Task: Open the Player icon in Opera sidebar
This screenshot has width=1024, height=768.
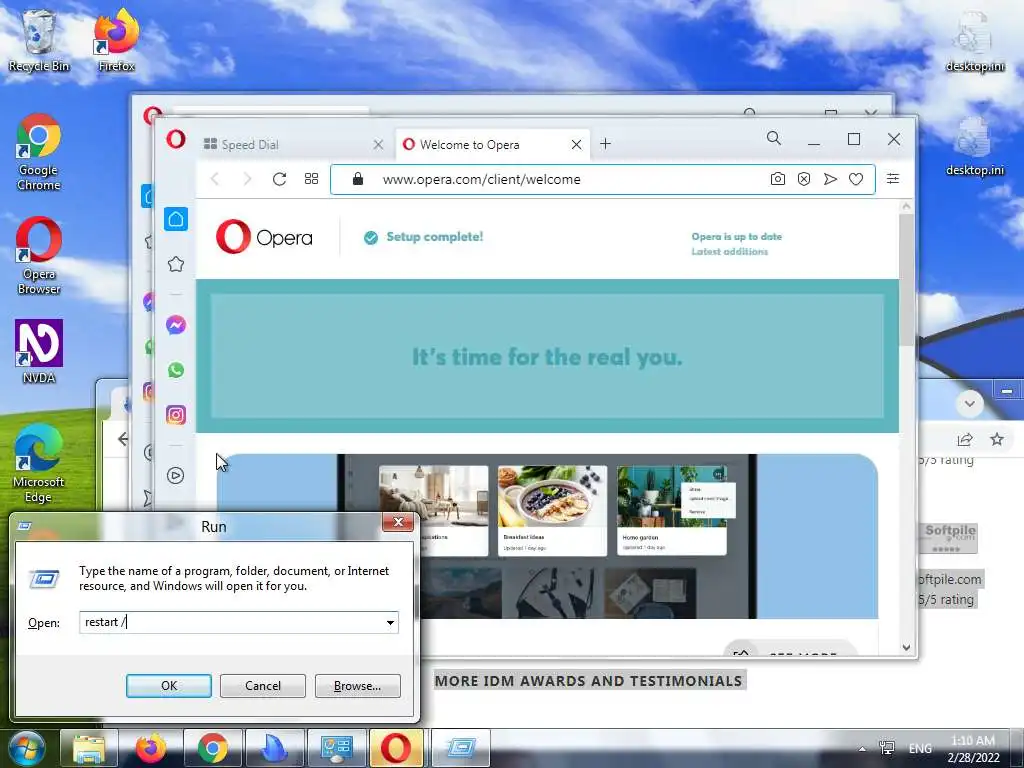Action: [x=176, y=475]
